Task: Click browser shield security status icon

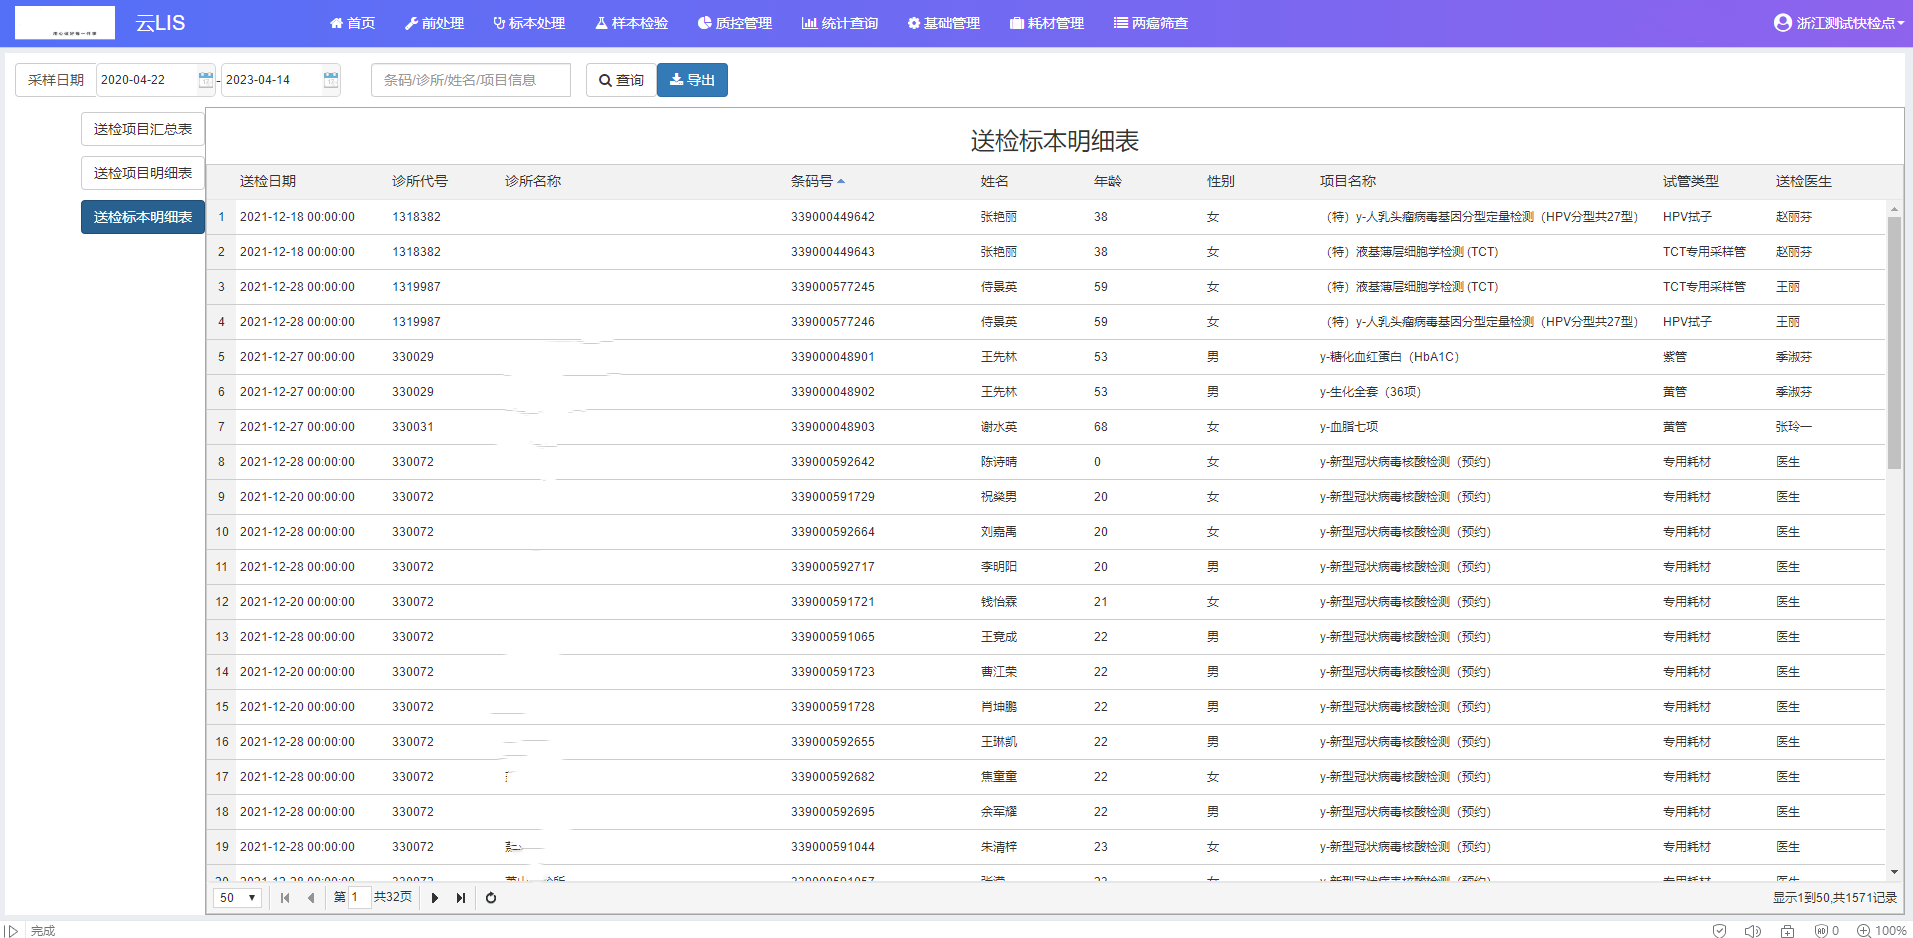Action: [1719, 930]
